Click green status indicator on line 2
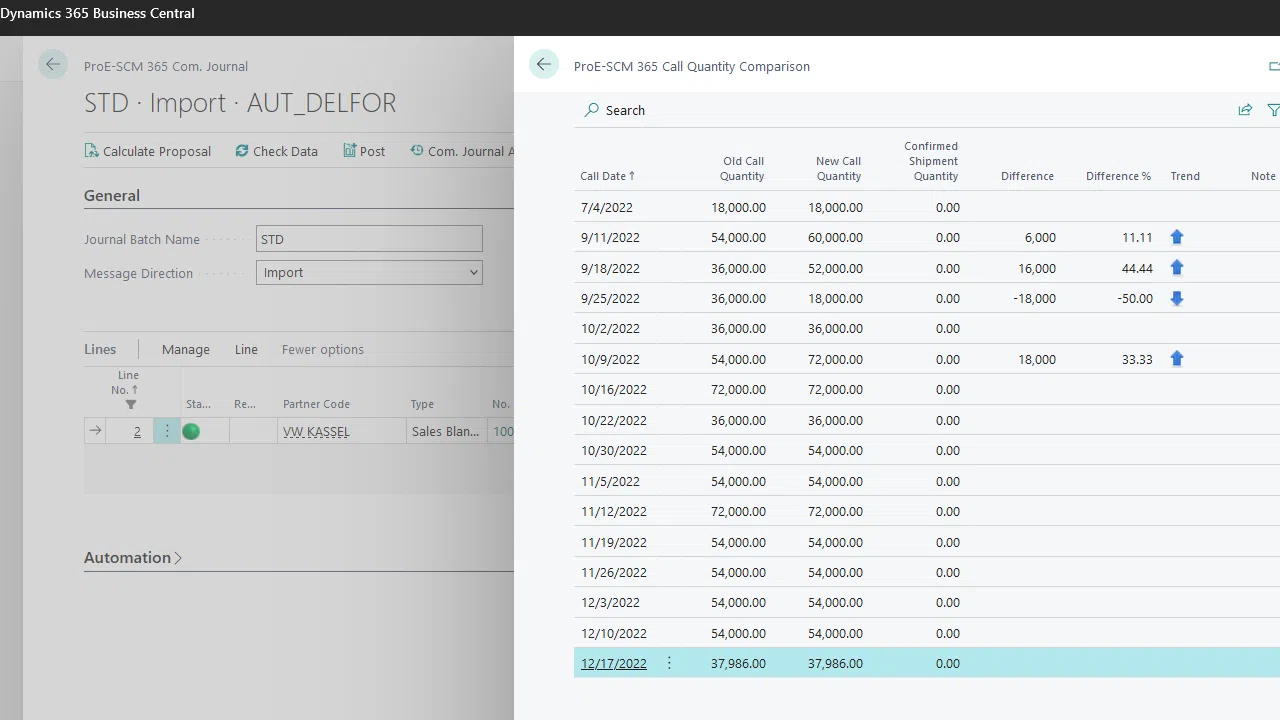This screenshot has width=1280, height=720. coord(191,431)
